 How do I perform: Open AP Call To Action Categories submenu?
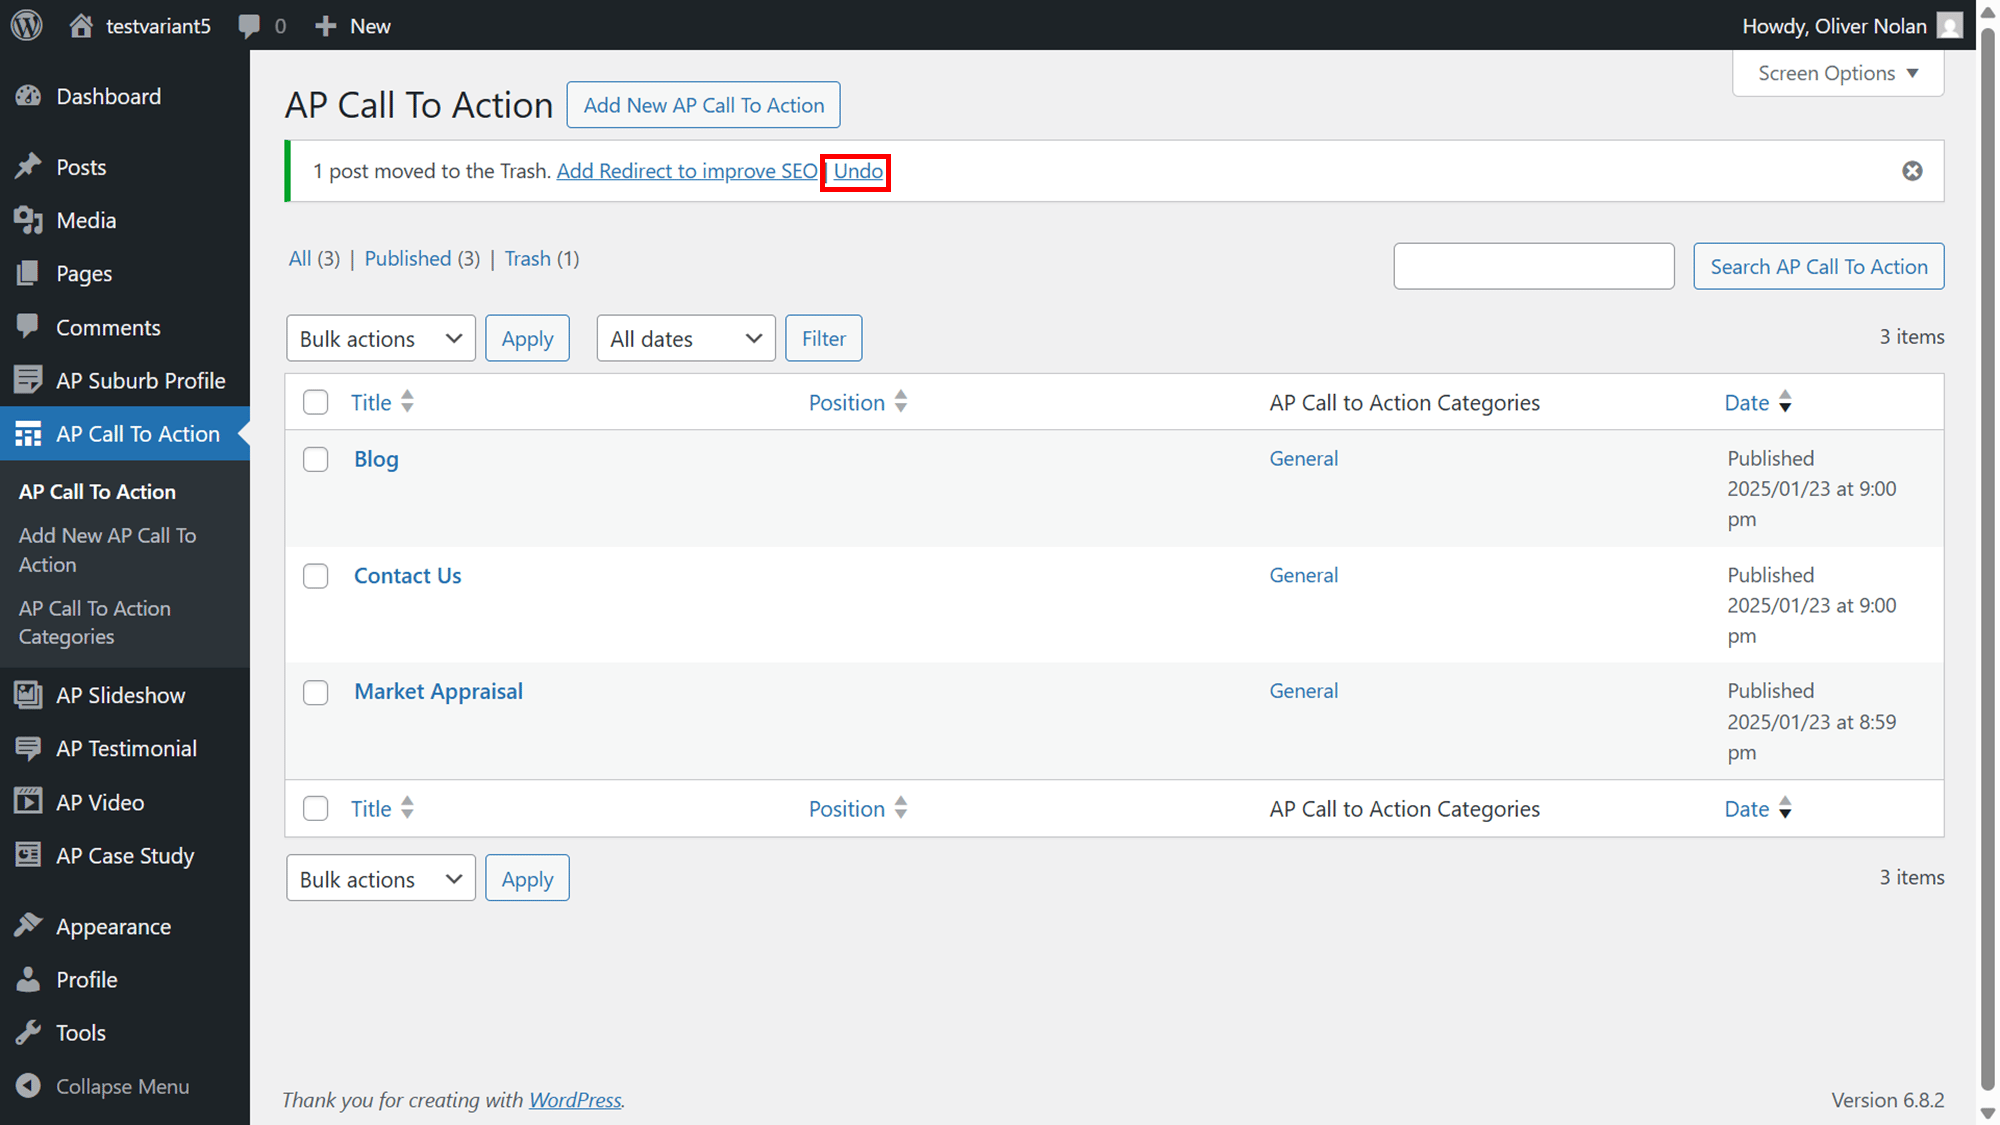(x=95, y=622)
